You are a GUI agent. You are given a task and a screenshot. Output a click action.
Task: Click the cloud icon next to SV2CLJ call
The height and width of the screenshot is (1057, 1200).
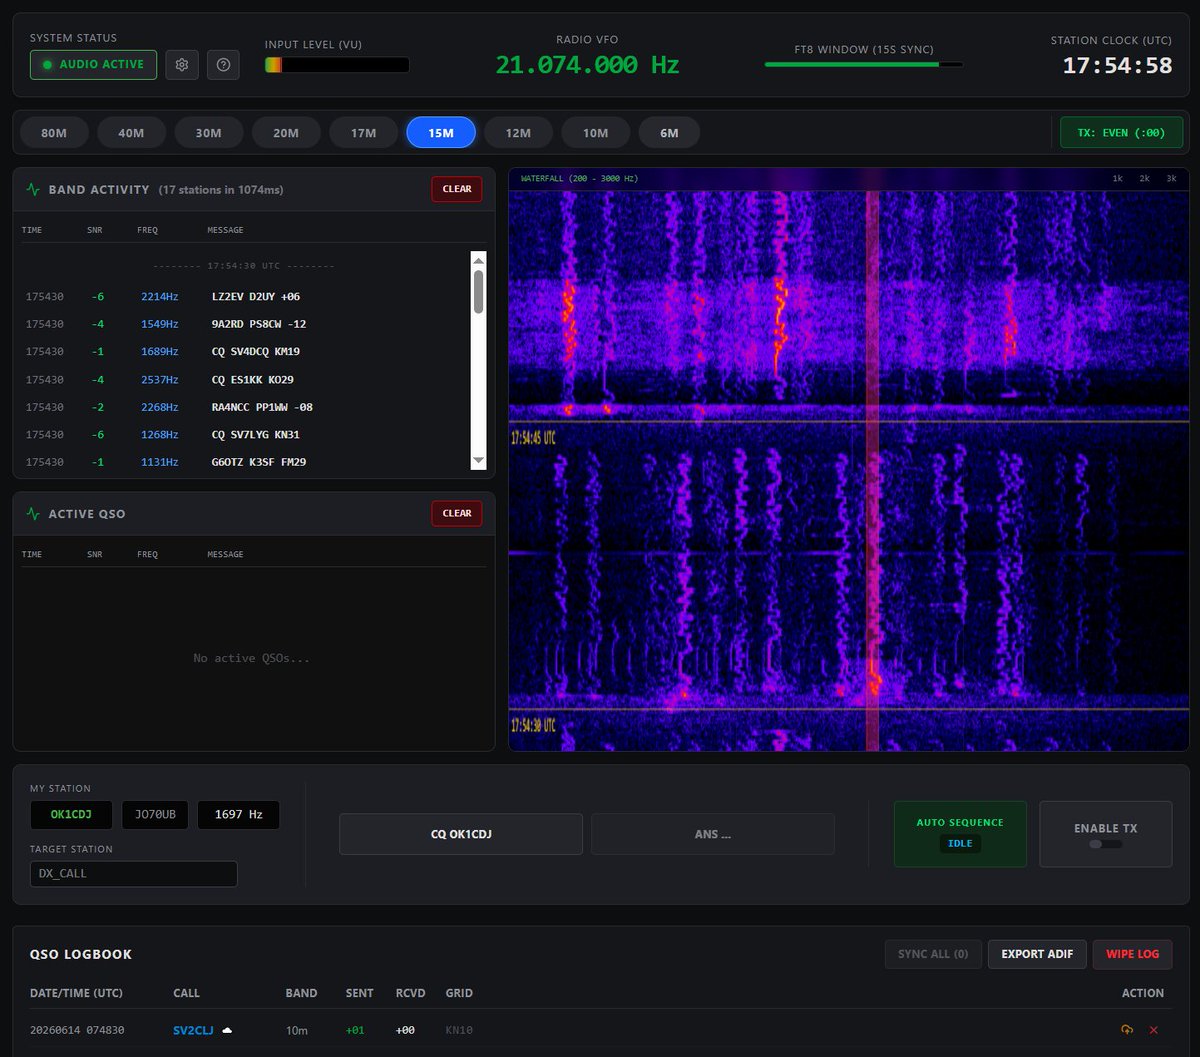227,1030
